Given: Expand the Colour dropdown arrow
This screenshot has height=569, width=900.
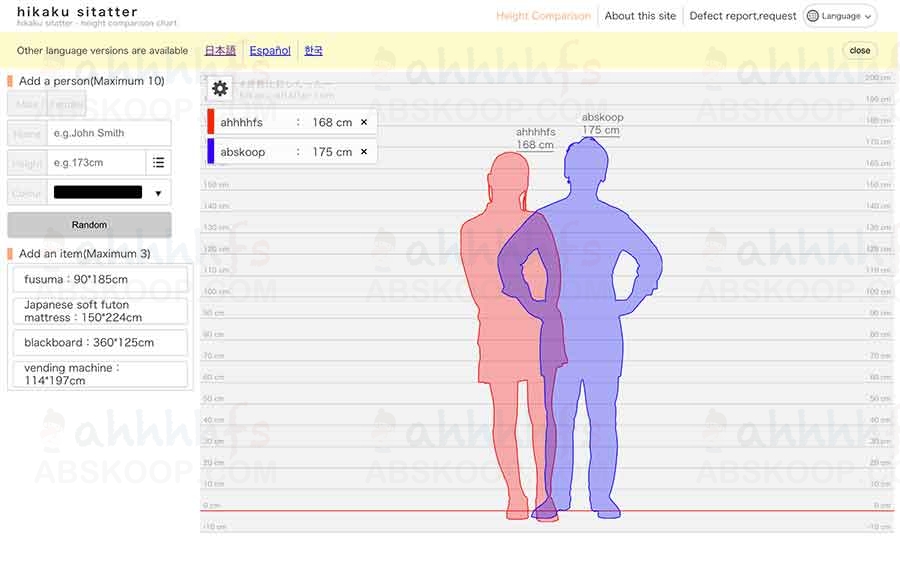Looking at the screenshot, I should 158,193.
